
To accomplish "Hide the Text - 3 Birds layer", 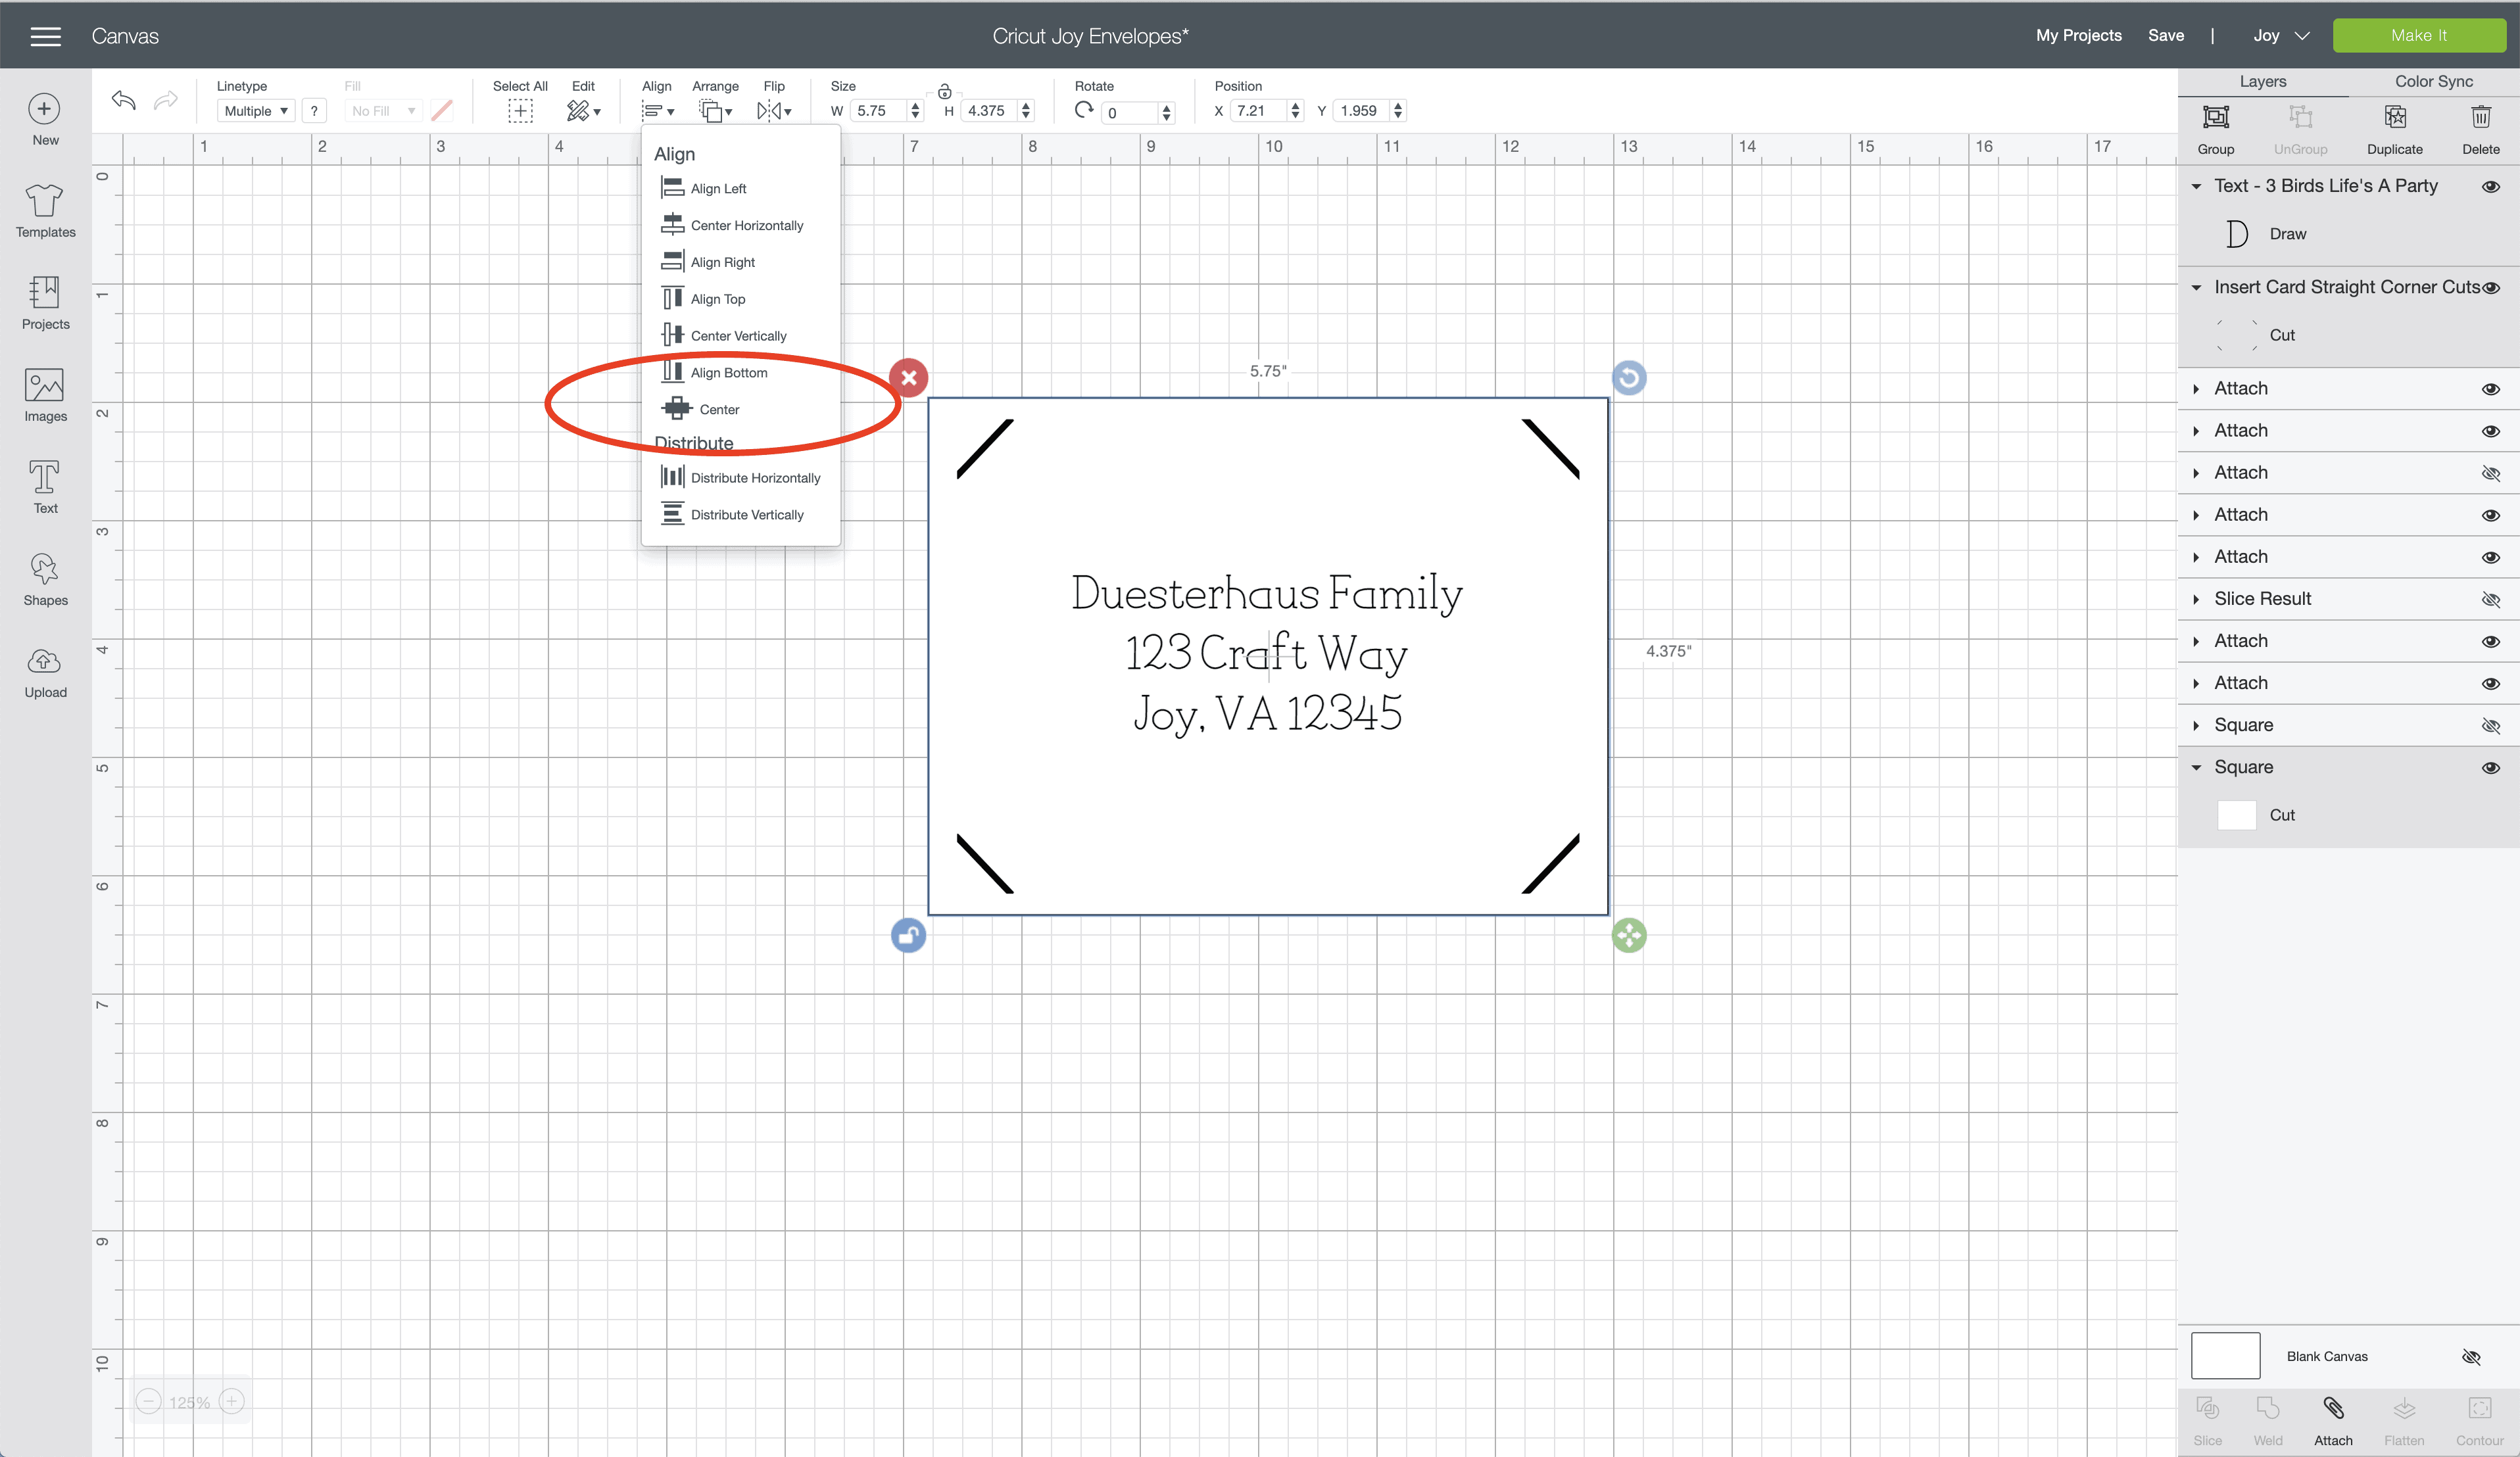I will (x=2490, y=187).
